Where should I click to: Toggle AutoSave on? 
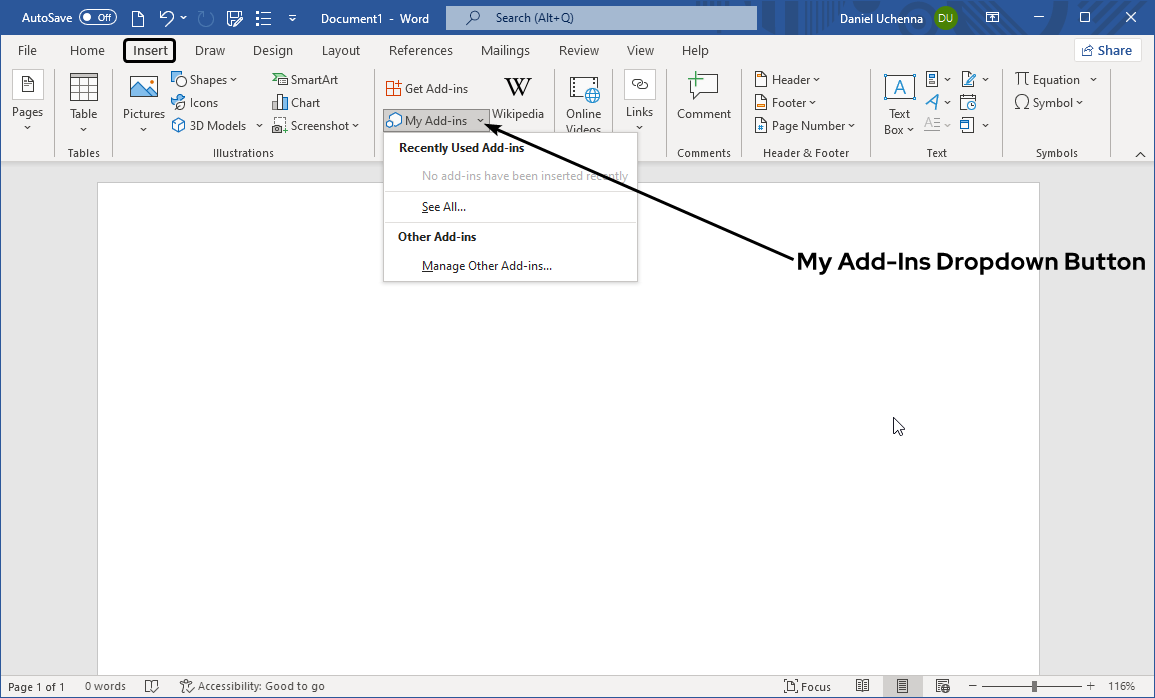pyautogui.click(x=99, y=17)
